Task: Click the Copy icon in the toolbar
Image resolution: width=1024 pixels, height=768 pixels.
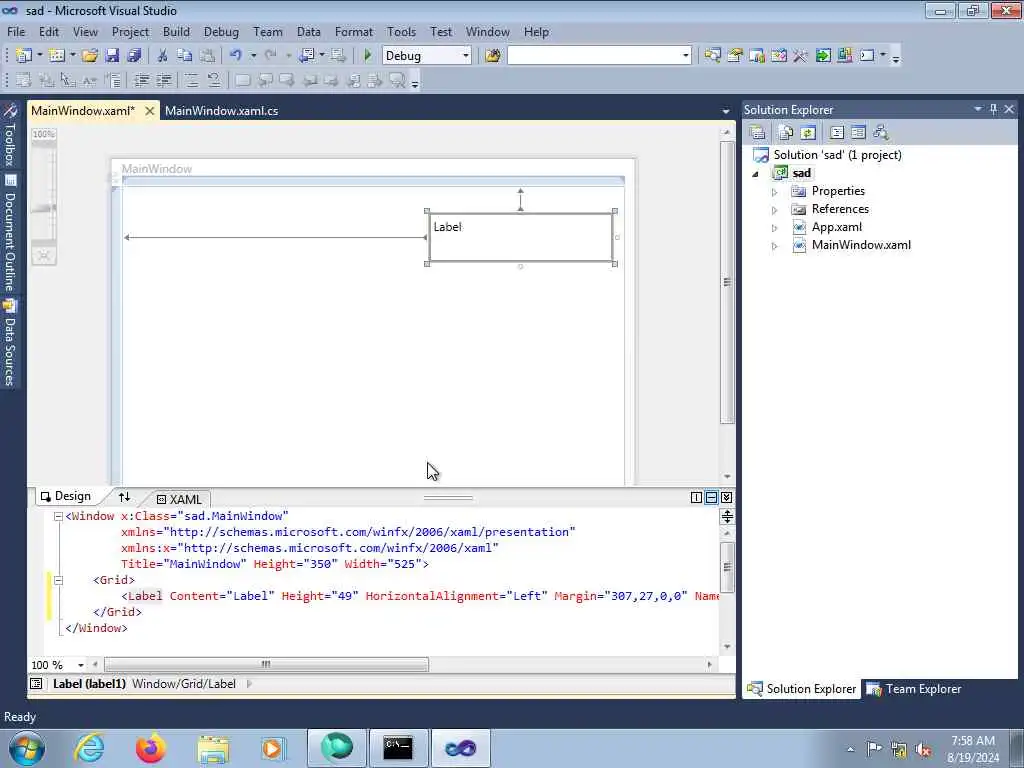Action: point(185,56)
